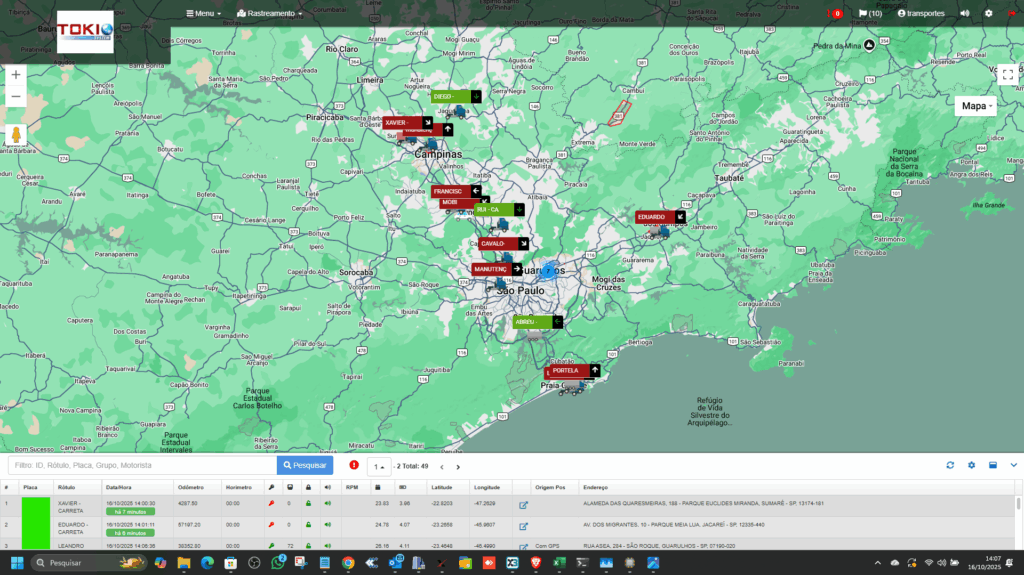Open the Rastreamento menu

tap(269, 14)
